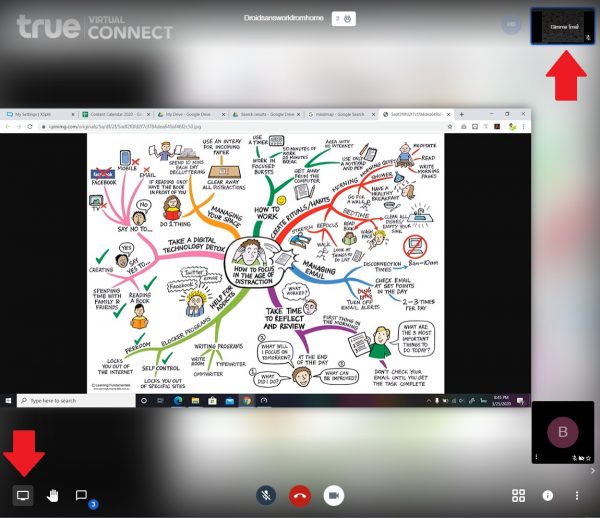Click the blurred user avatar near top right
The height and width of the screenshot is (518, 600).
tap(511, 24)
